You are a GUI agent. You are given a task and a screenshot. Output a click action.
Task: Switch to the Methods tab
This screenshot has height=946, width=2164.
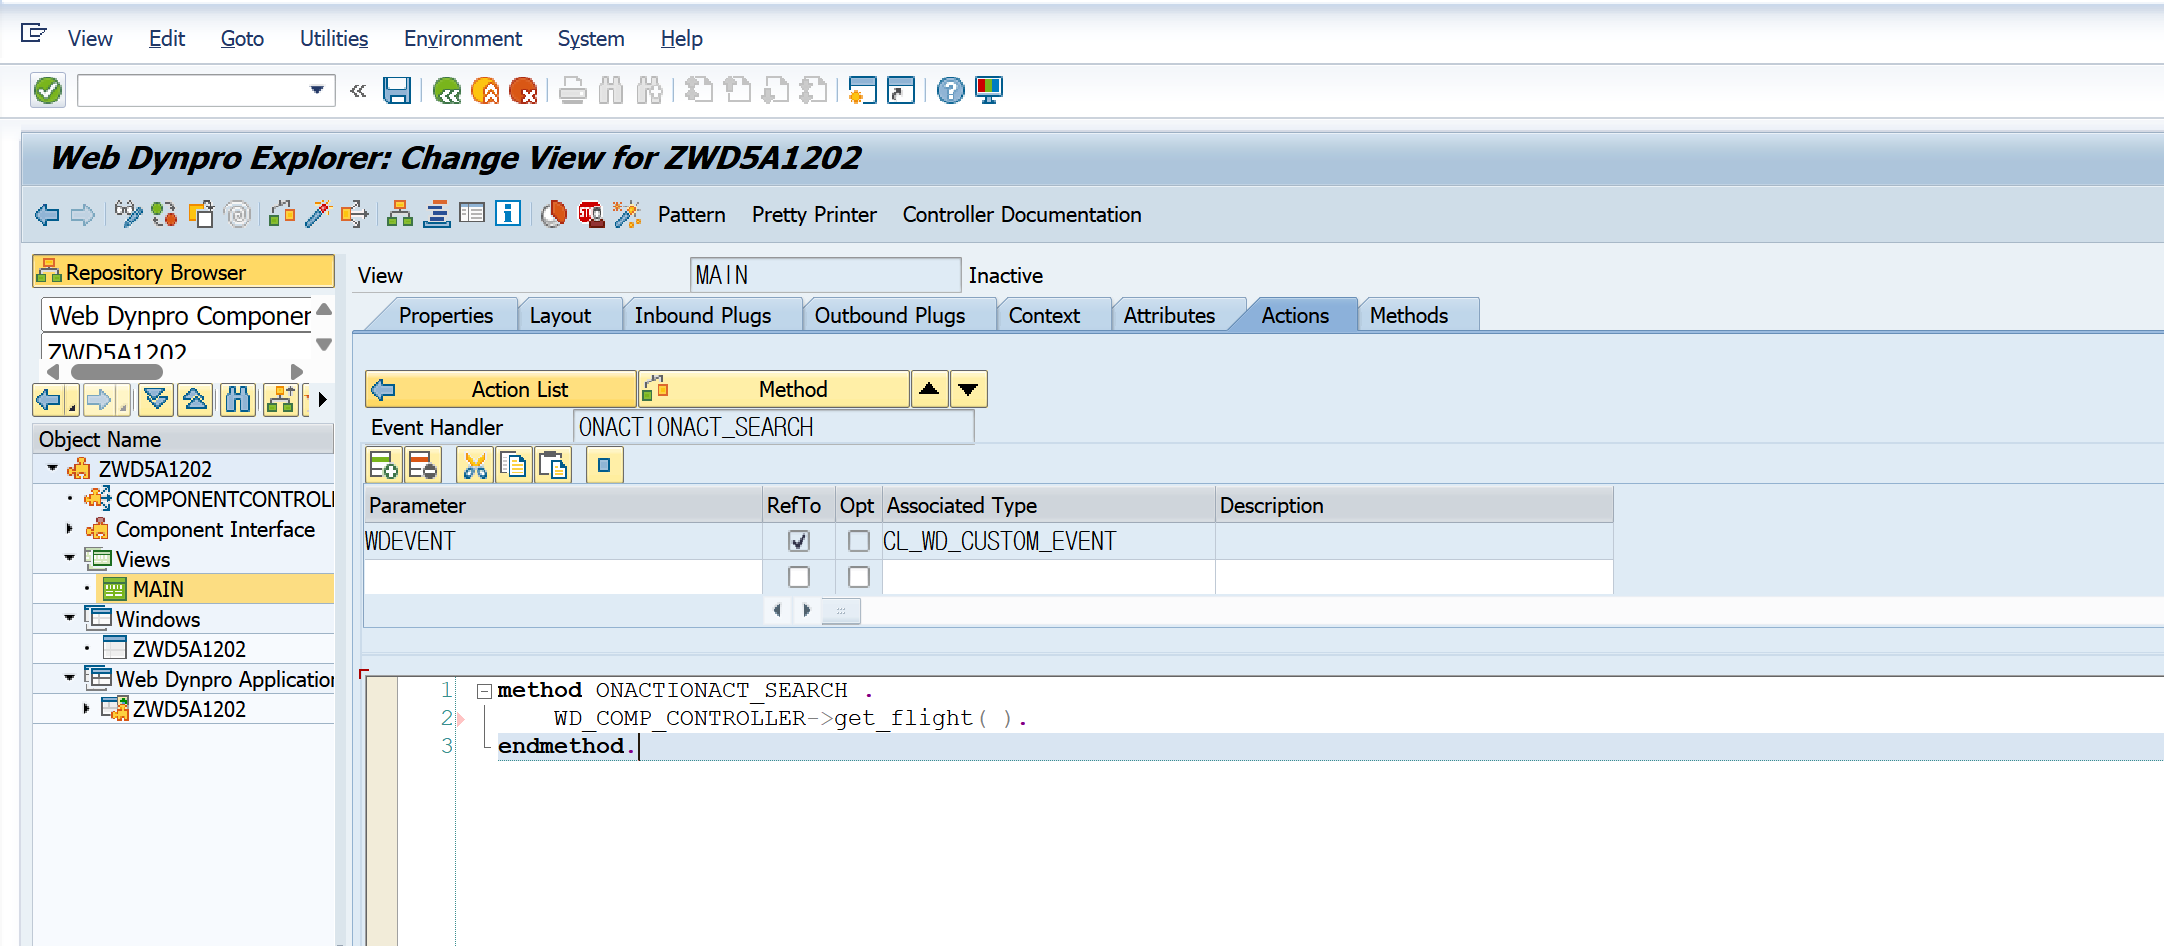tap(1409, 315)
